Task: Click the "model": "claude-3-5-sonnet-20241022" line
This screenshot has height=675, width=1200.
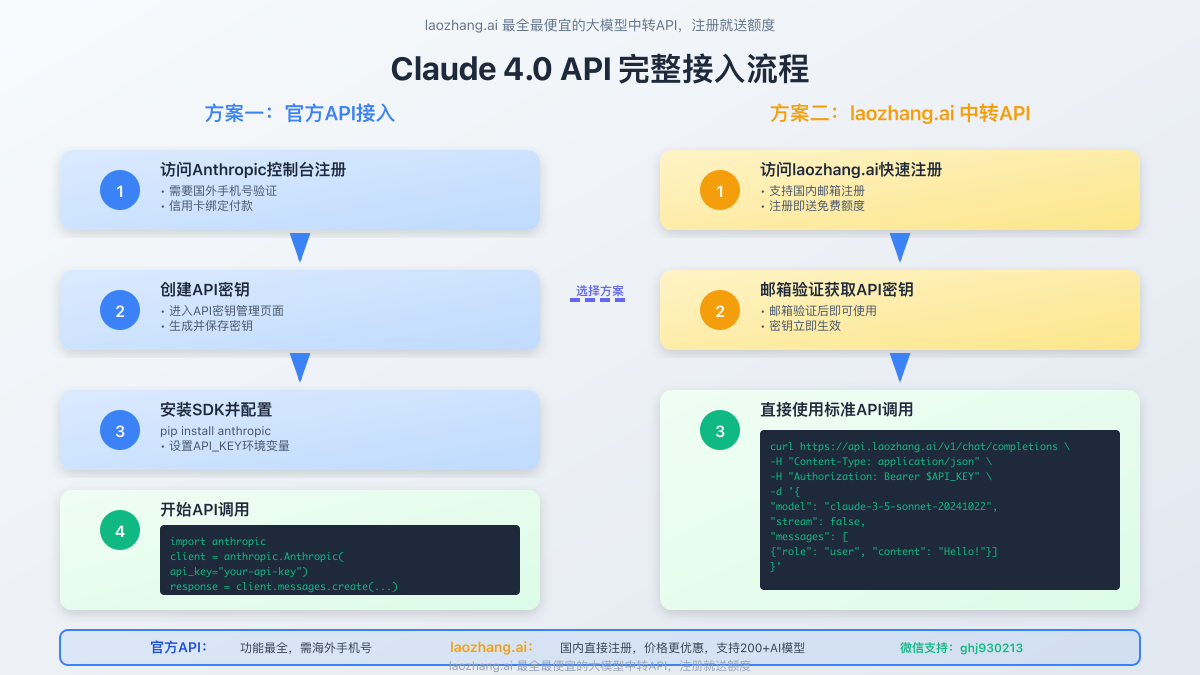Action: click(x=884, y=506)
